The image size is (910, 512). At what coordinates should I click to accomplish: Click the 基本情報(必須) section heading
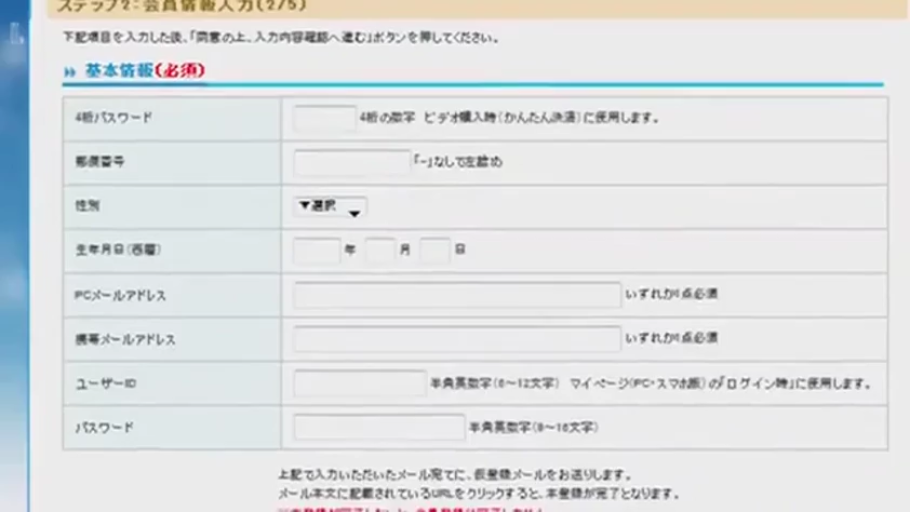pyautogui.click(x=144, y=71)
